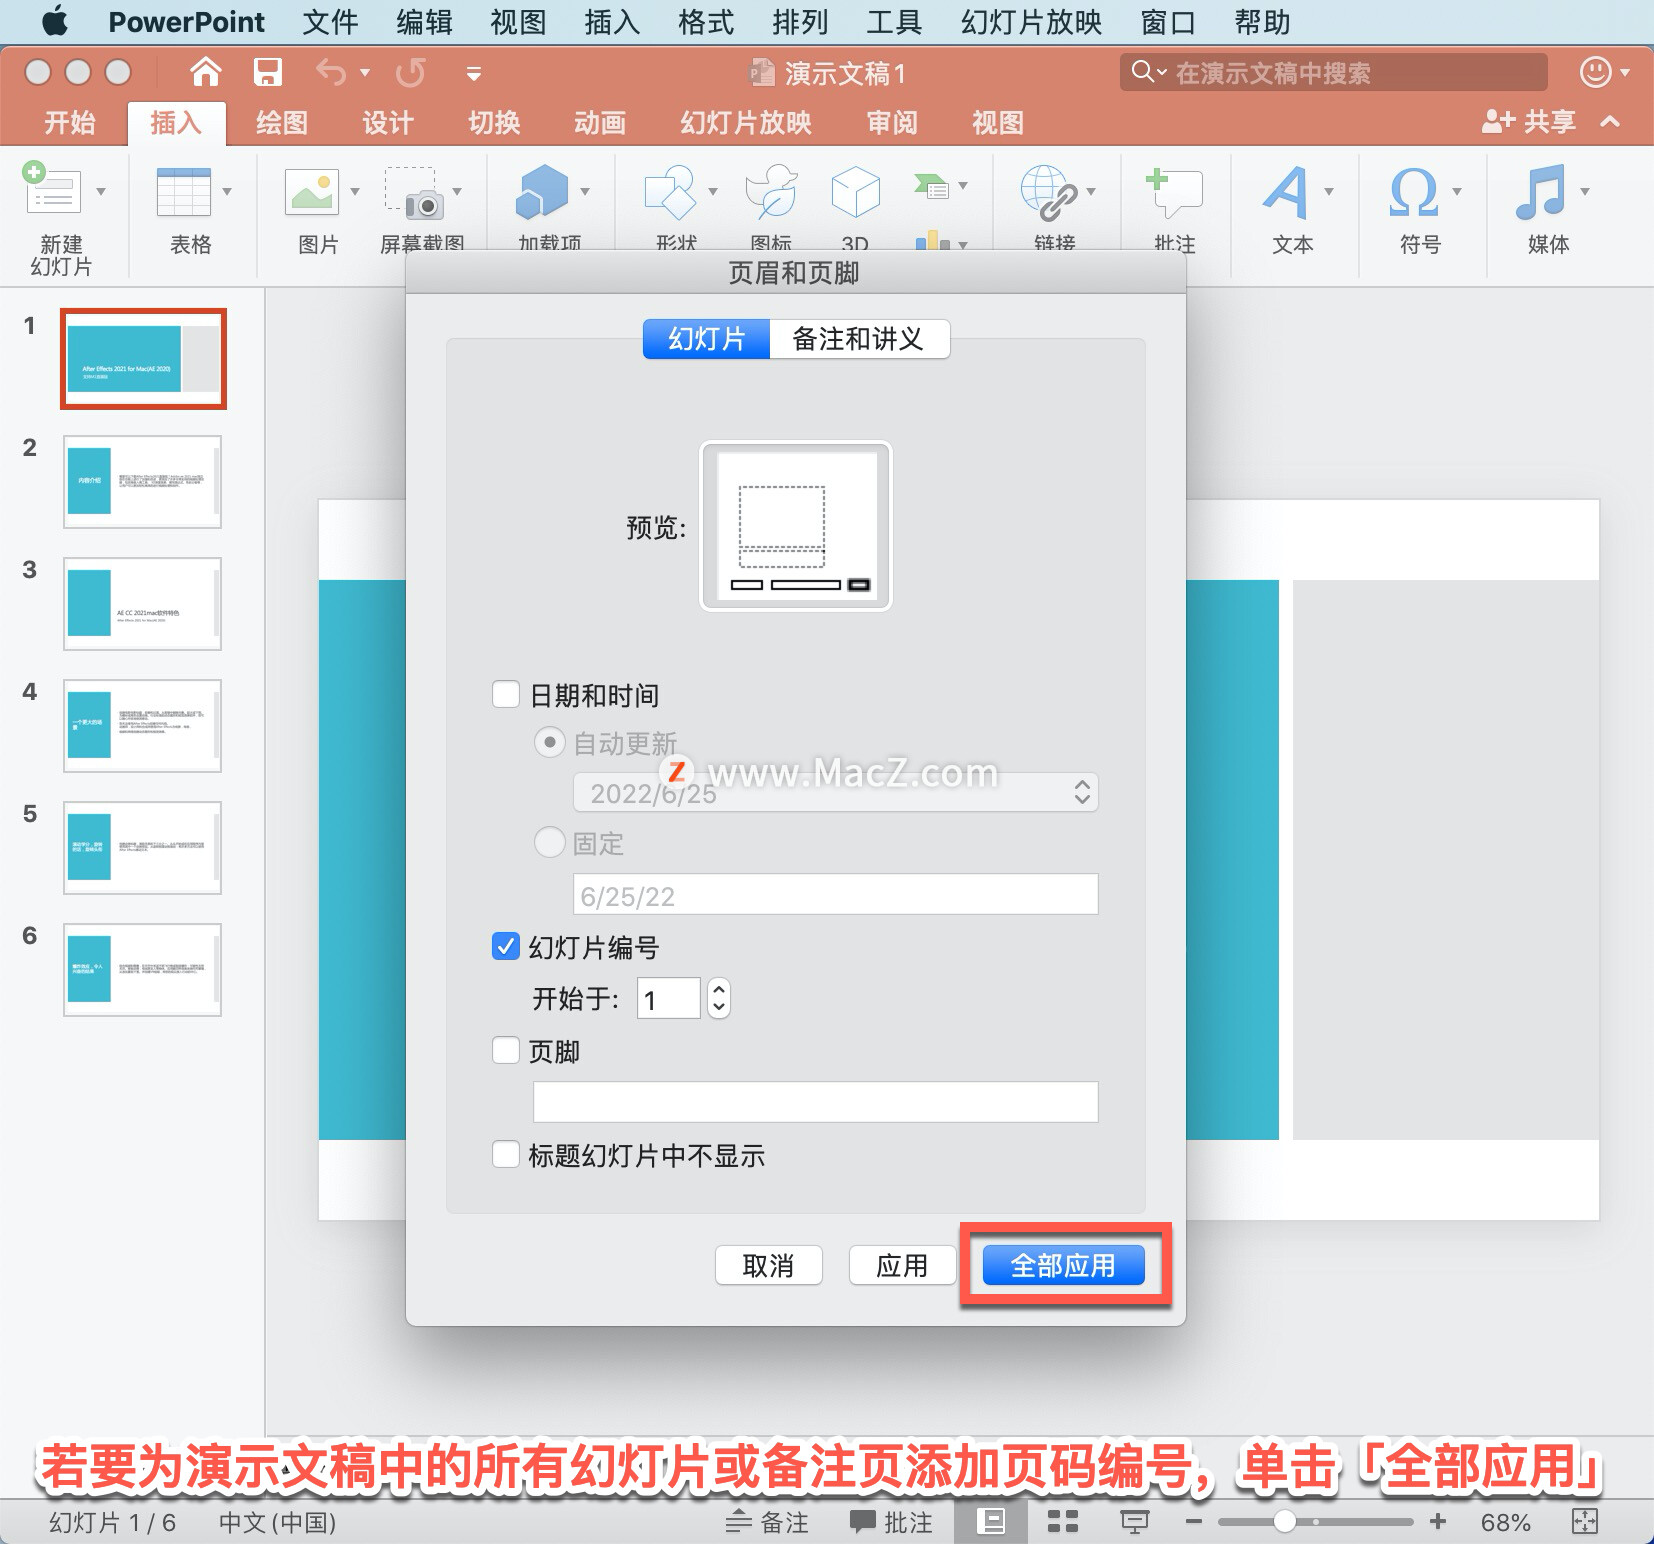Expand the Undo history dropdown arrow
The height and width of the screenshot is (1544, 1654).
point(365,72)
